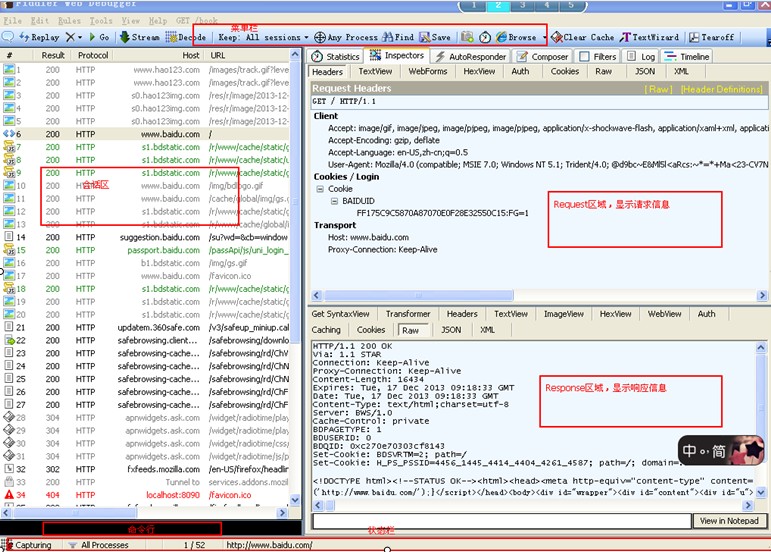This screenshot has height=552, width=771.
Task: Open the View menu
Action: coord(131,21)
